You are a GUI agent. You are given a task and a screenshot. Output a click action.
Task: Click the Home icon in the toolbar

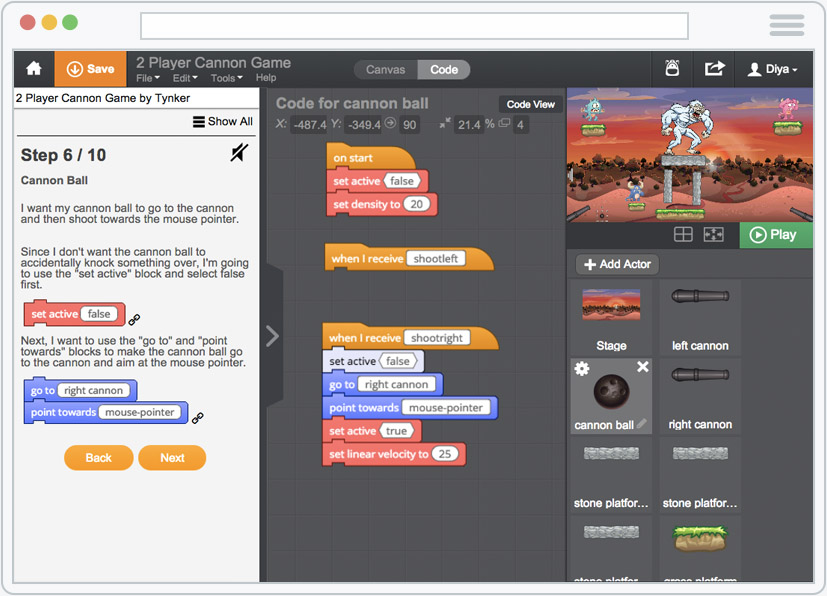tap(34, 69)
